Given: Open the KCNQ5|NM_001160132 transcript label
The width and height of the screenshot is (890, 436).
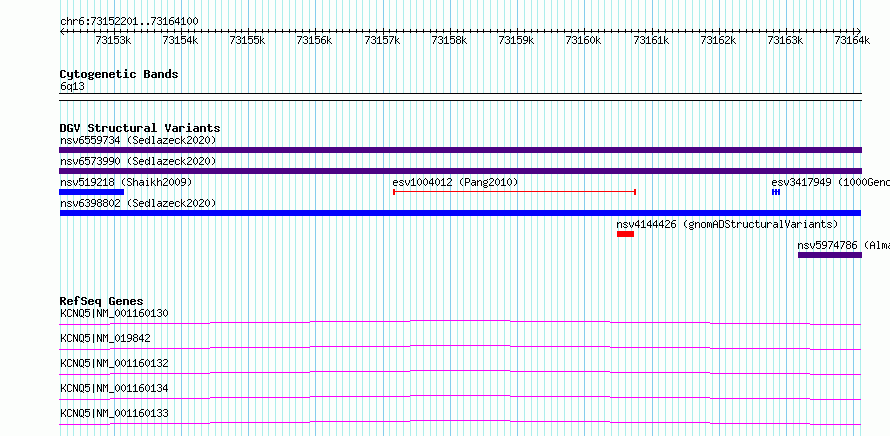Looking at the screenshot, I should click(114, 363).
